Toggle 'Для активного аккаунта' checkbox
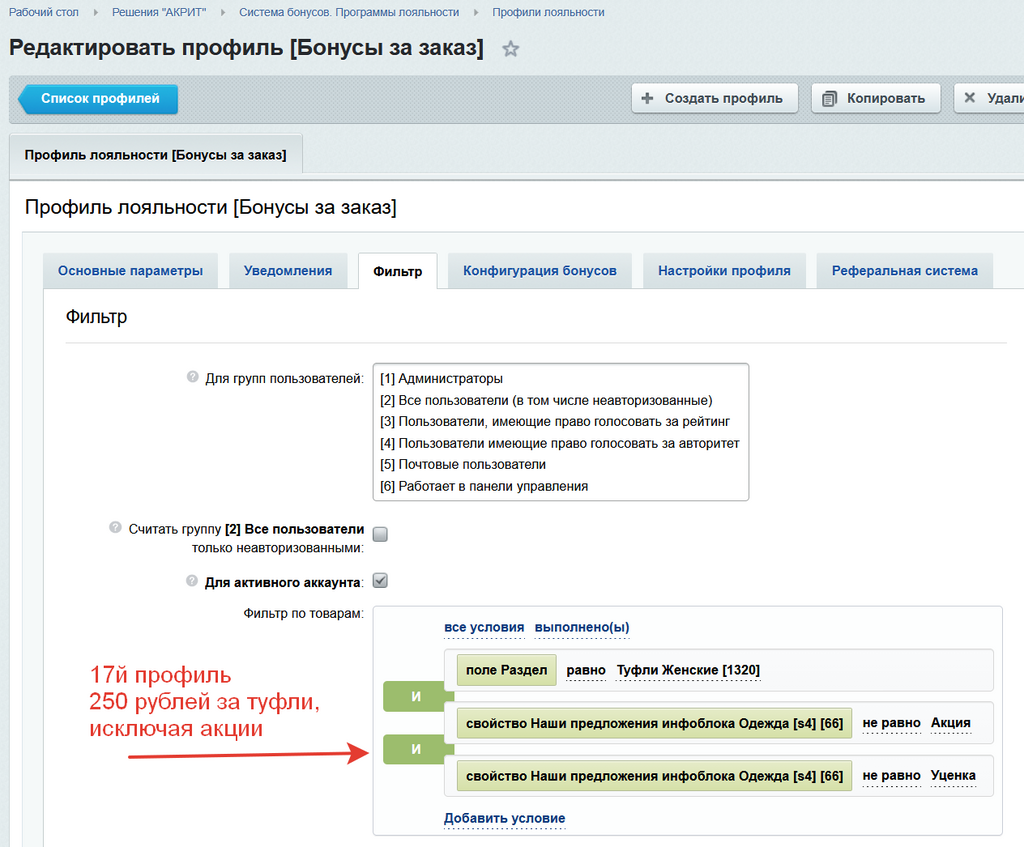Screen dimensions: 1024x847 pyautogui.click(x=380, y=581)
